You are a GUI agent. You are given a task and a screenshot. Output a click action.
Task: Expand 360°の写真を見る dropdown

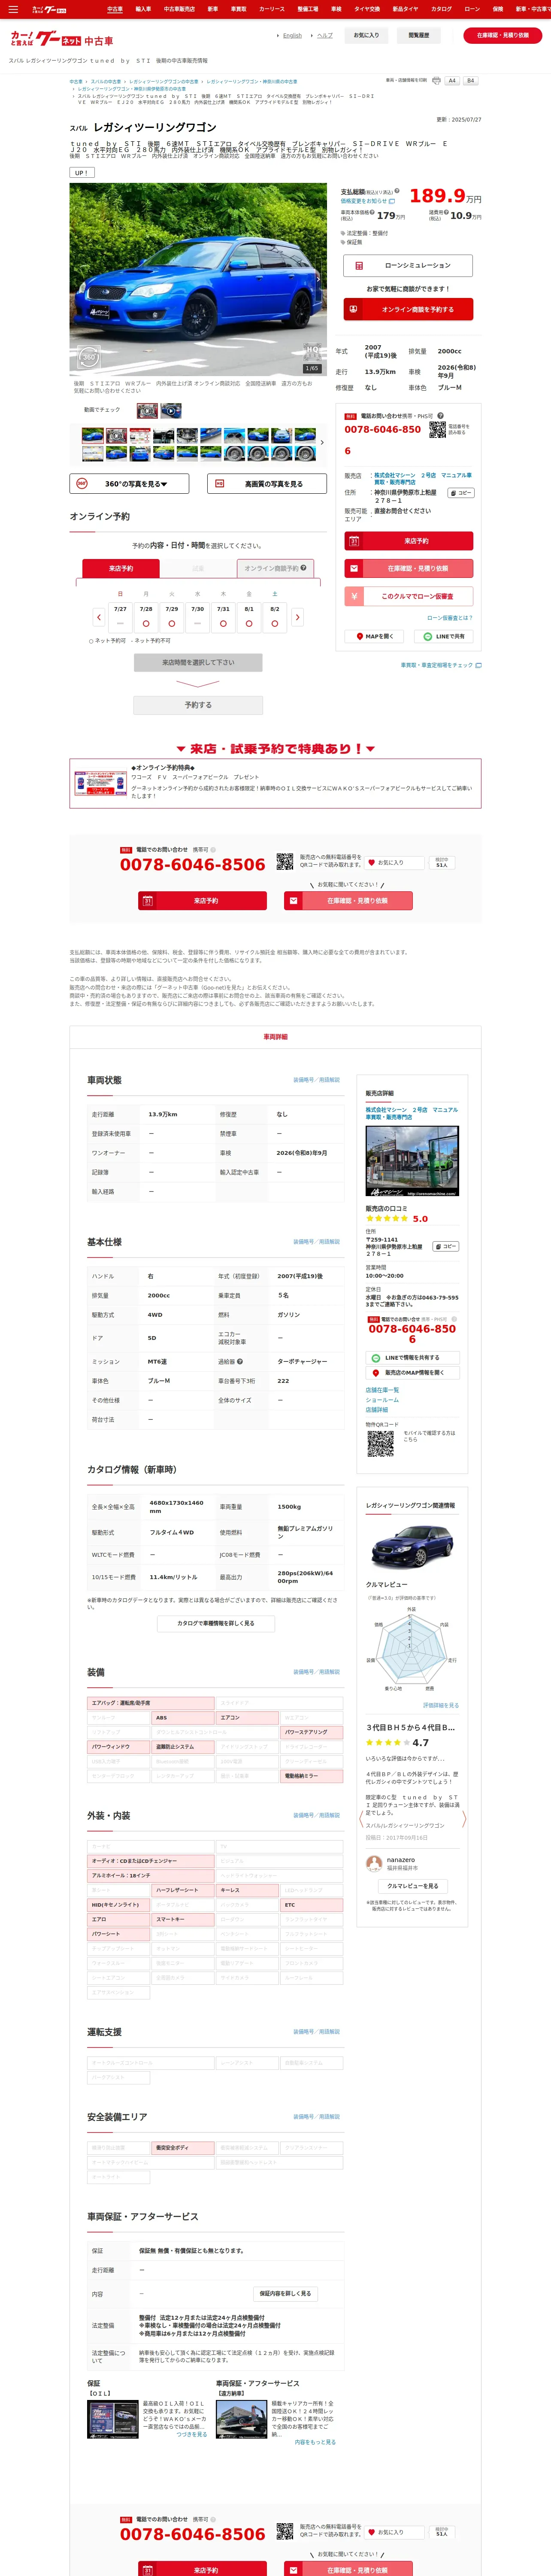[x=129, y=483]
